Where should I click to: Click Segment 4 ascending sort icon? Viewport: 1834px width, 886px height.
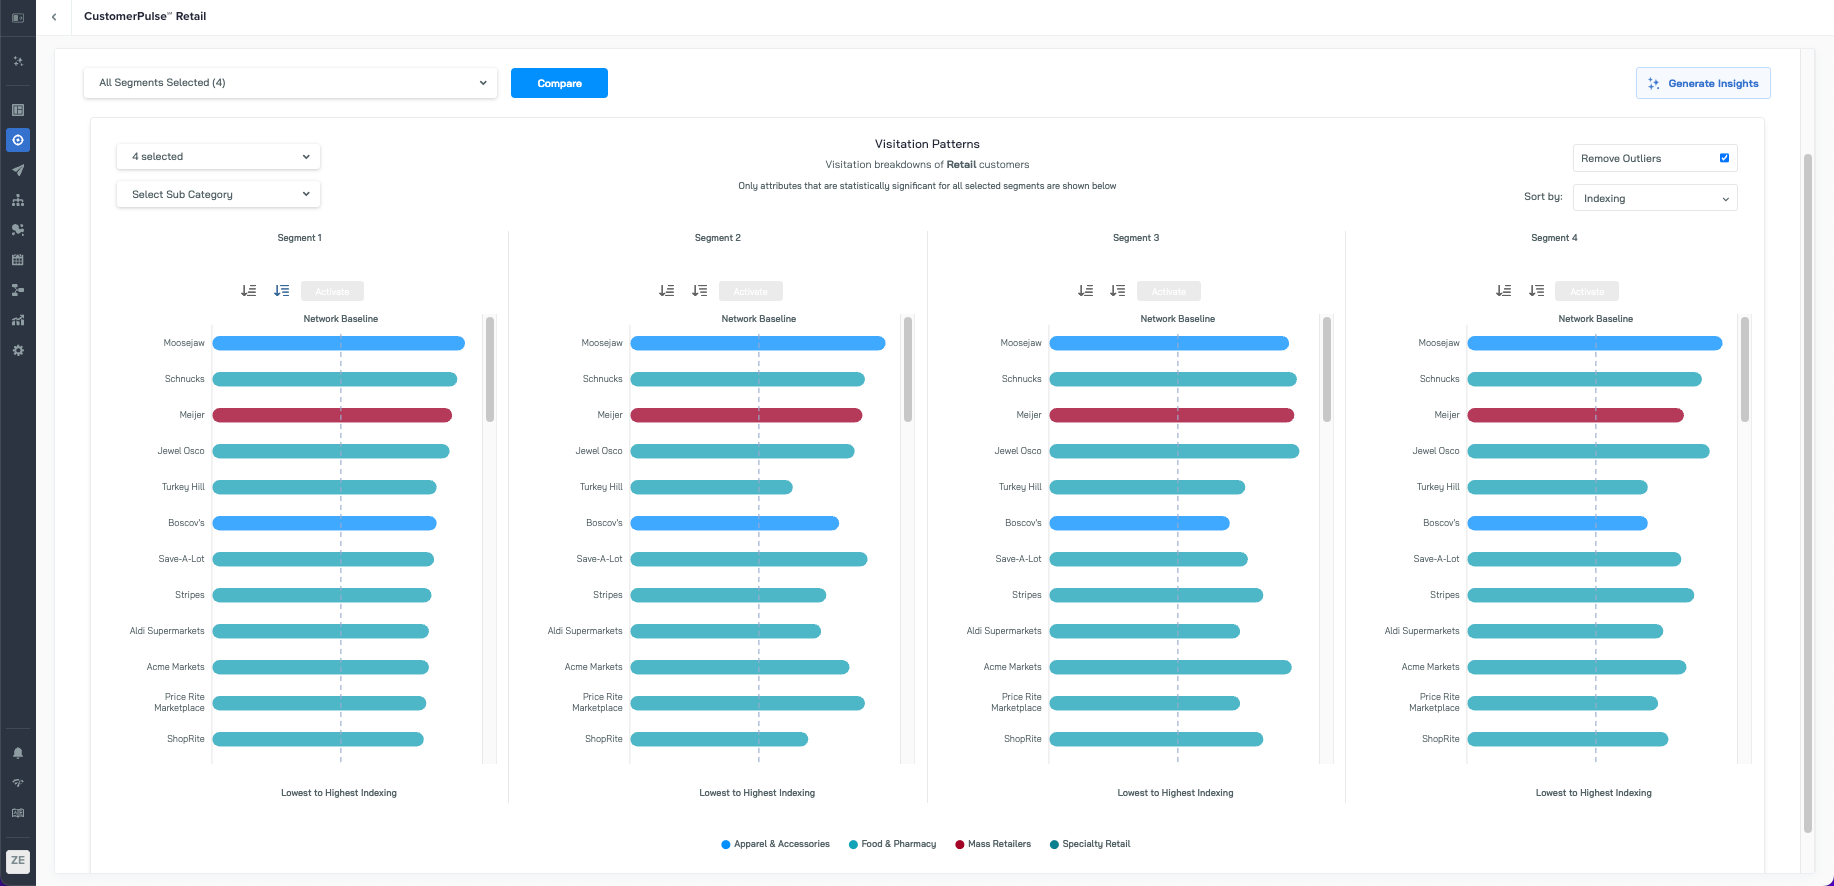(x=1504, y=291)
